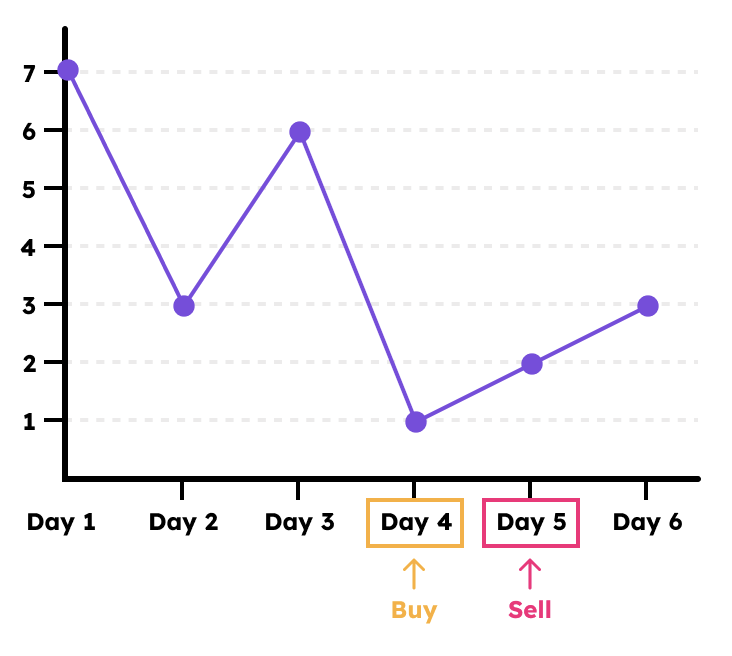The width and height of the screenshot is (732, 656).
Task: Select the Day 1 data point at 7
Action: pos(68,70)
